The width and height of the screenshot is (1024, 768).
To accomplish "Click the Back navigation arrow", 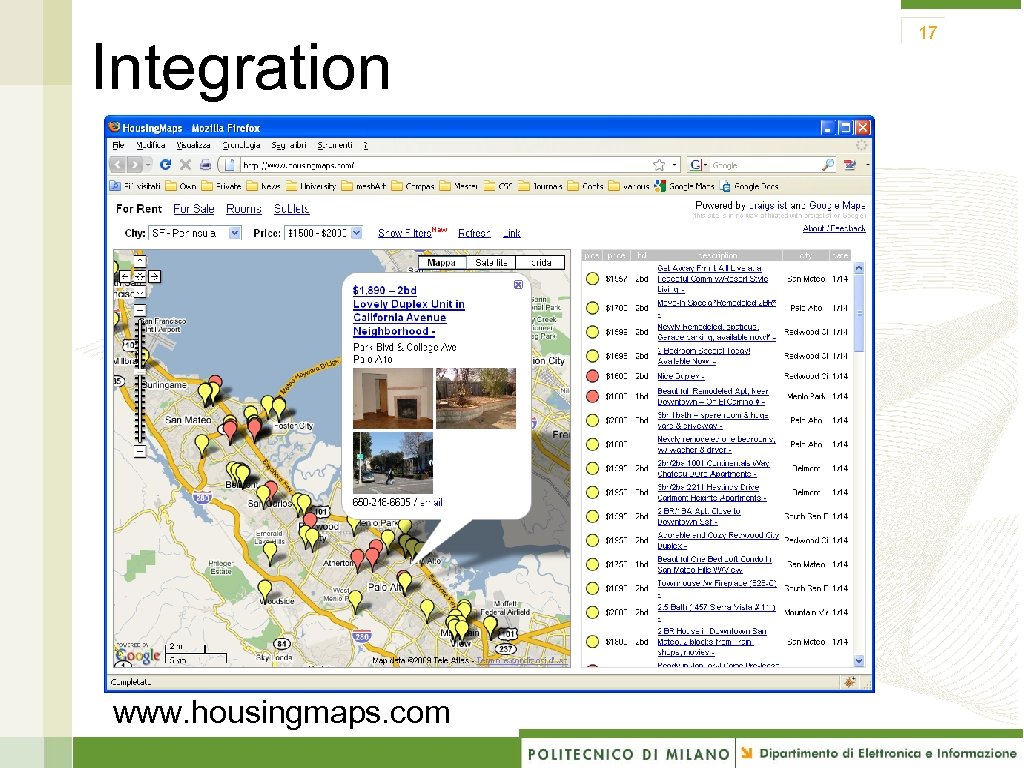I will pos(117,164).
